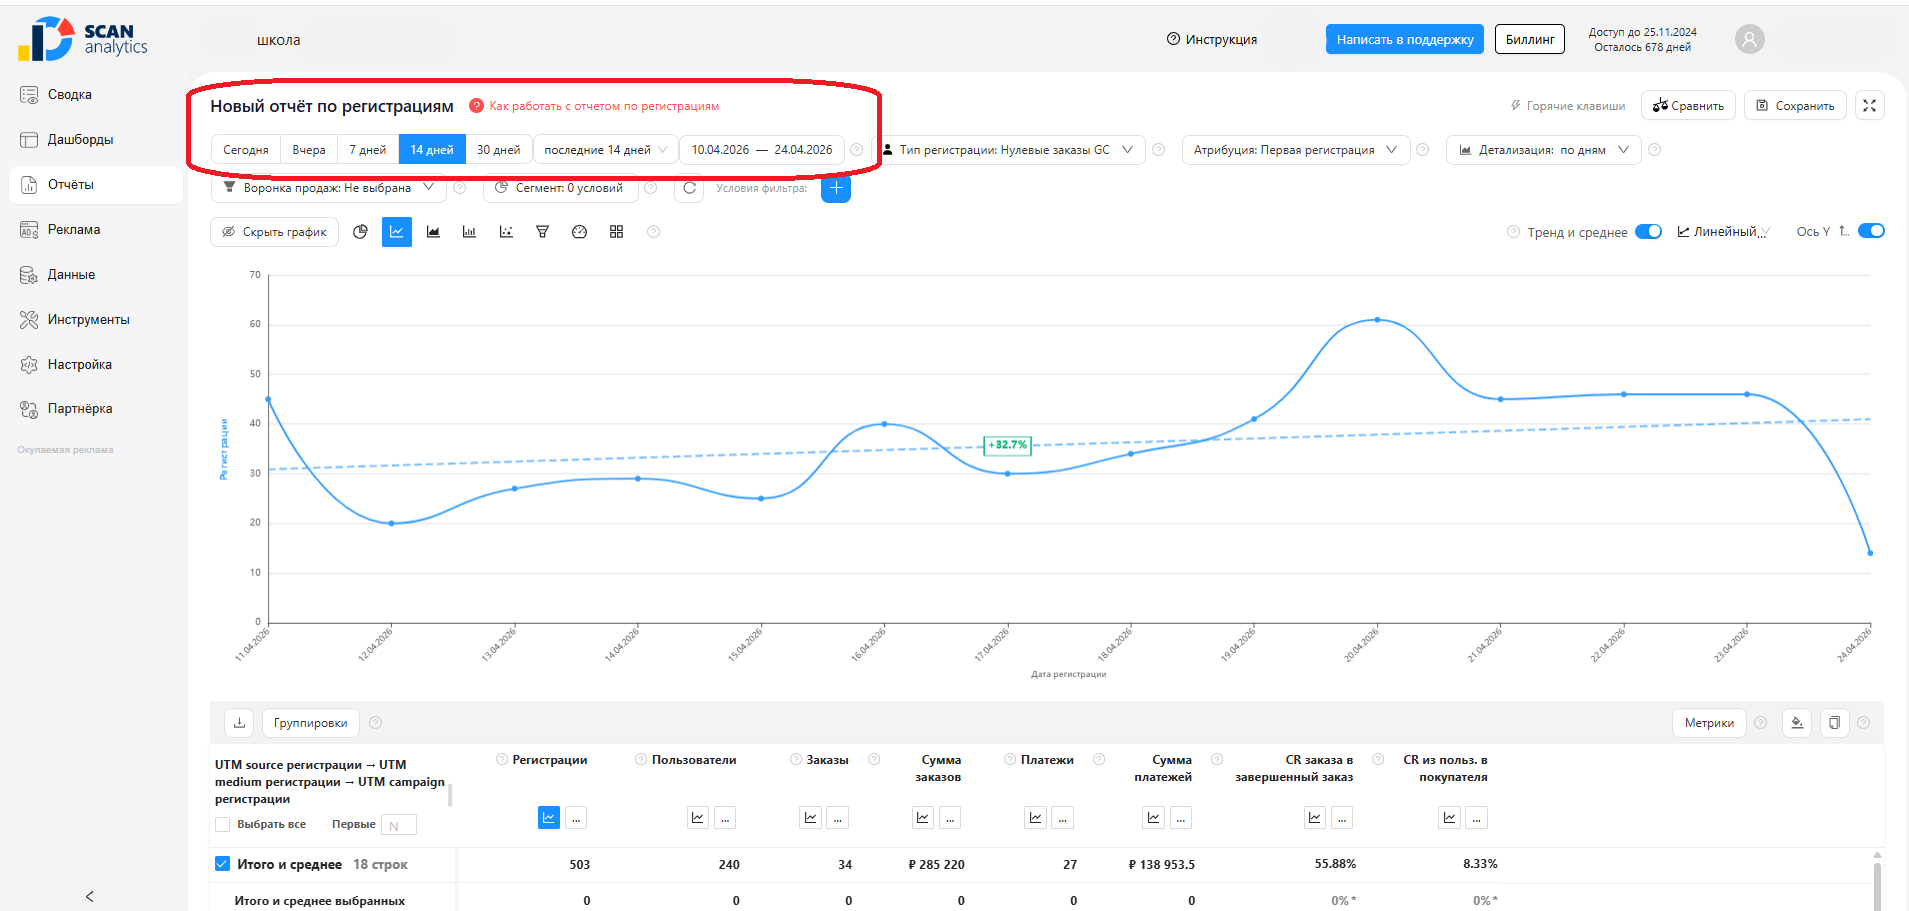This screenshot has height=911, width=1909.
Task: Switch to scatter chart type icon
Action: 506,232
